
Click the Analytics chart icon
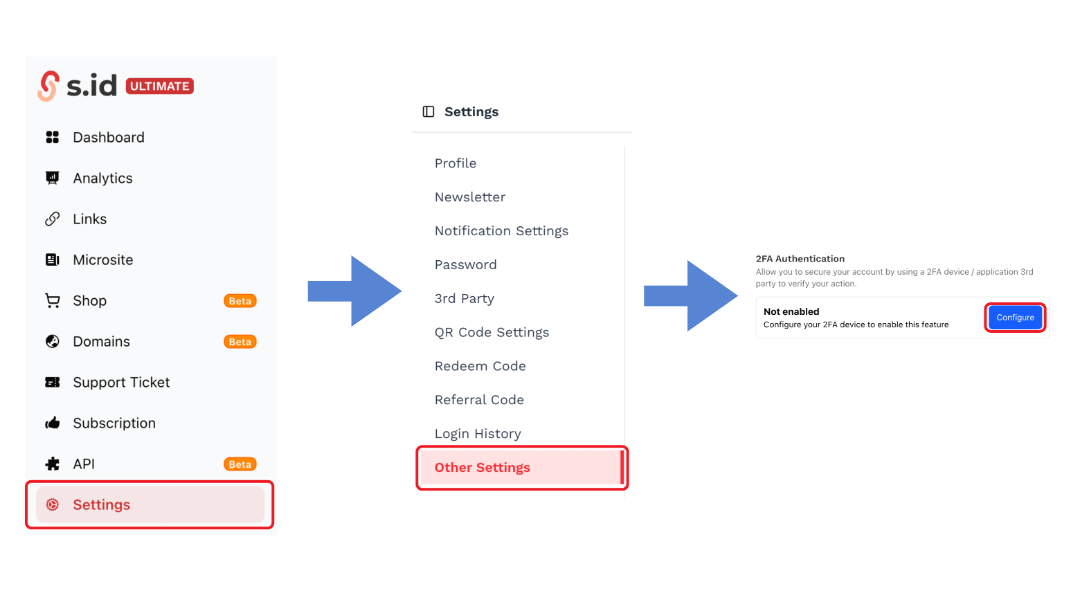(x=53, y=178)
